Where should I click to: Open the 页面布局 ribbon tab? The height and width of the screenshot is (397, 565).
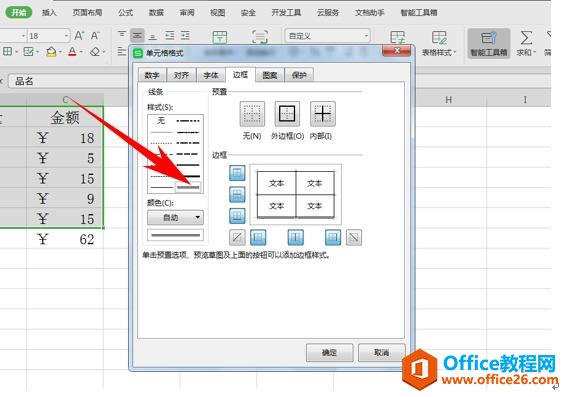(x=88, y=13)
